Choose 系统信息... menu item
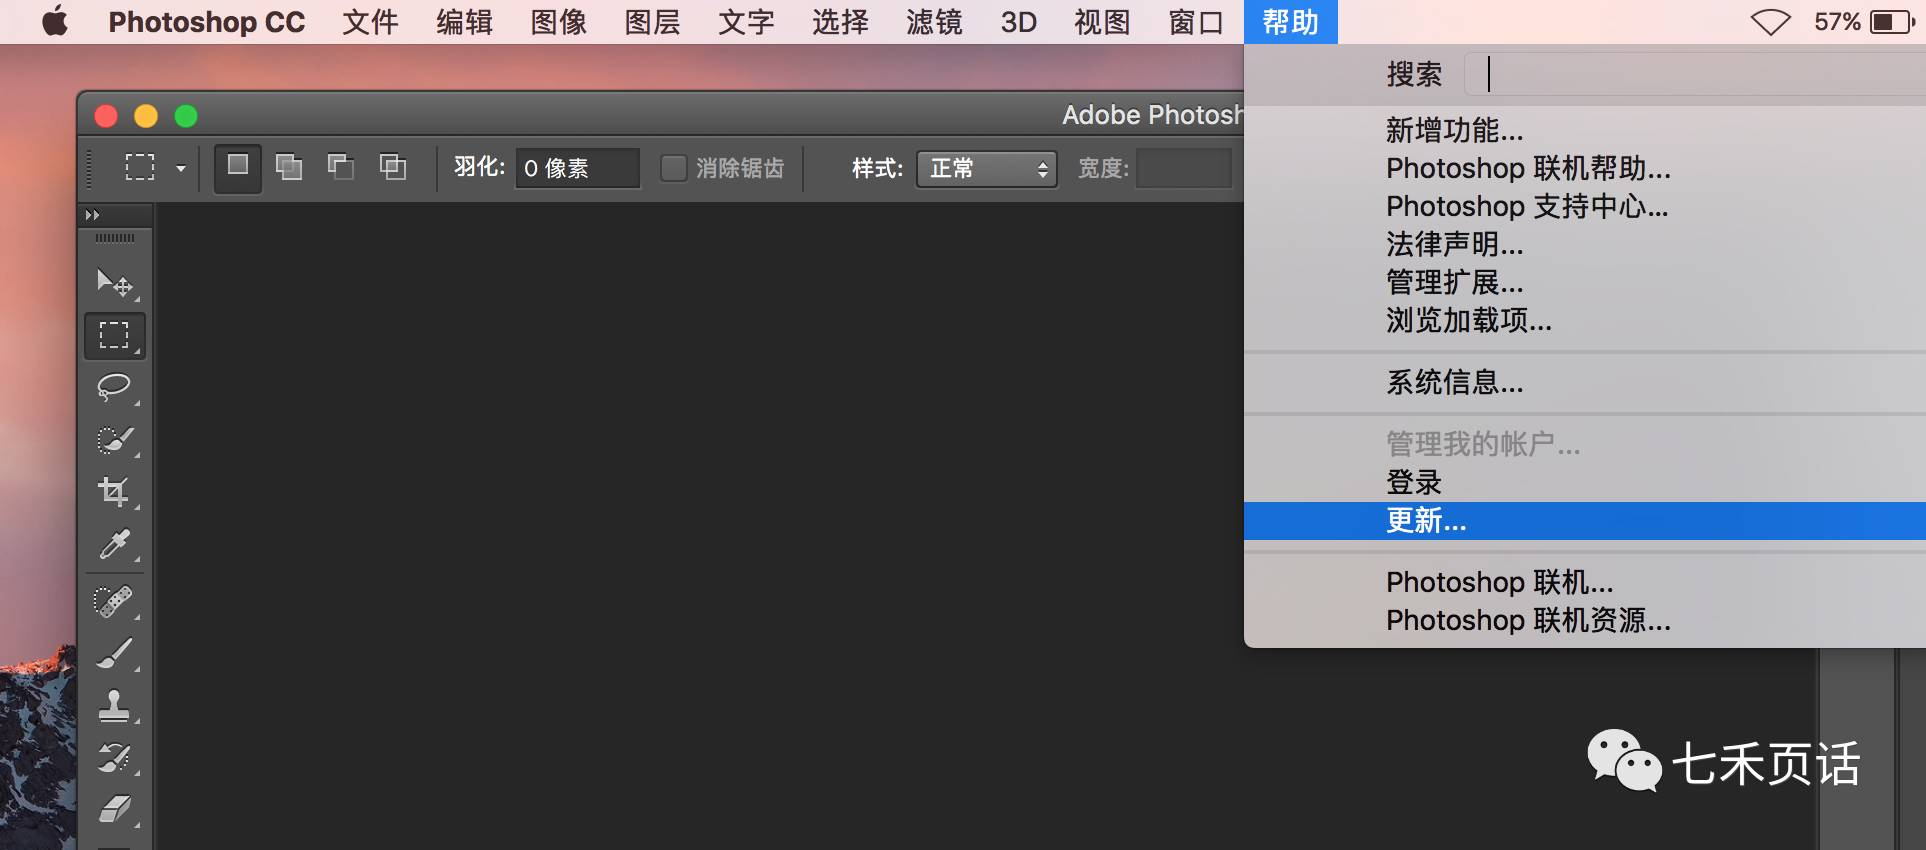Viewport: 1926px width, 850px height. pyautogui.click(x=1585, y=382)
